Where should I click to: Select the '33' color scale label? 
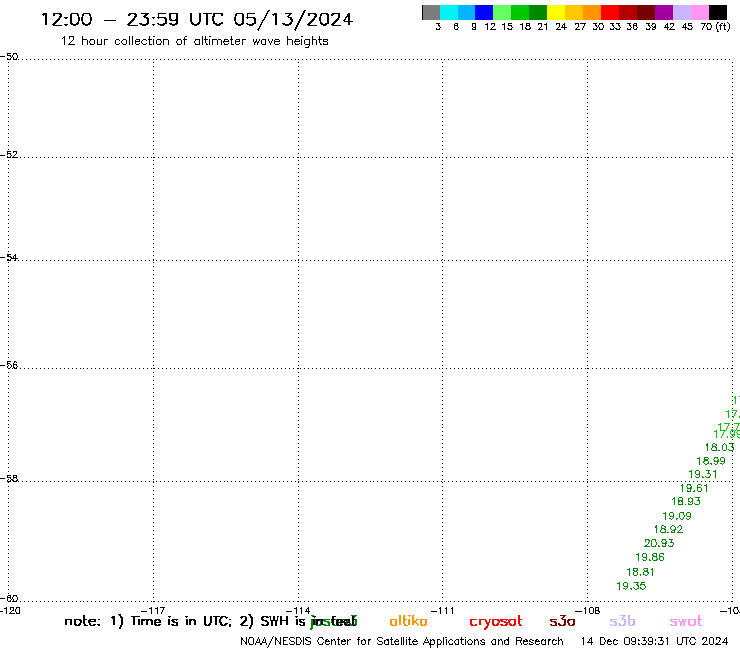click(614, 27)
